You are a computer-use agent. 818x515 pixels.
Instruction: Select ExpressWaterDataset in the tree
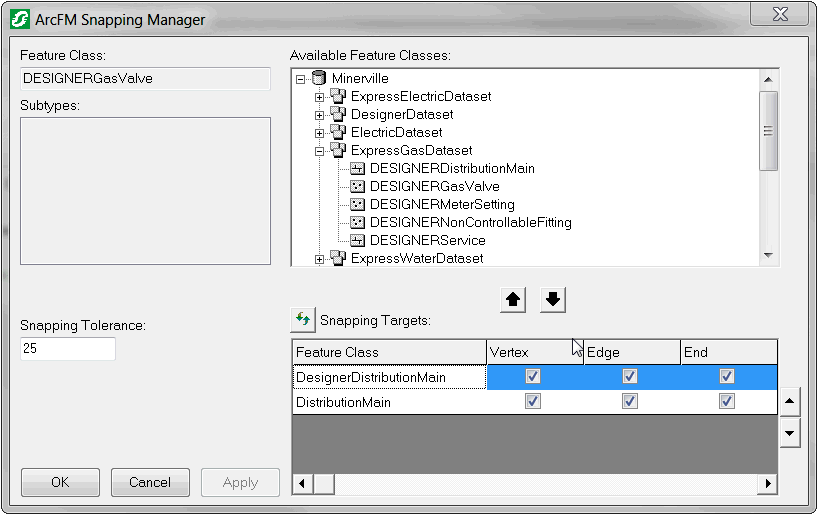417,259
